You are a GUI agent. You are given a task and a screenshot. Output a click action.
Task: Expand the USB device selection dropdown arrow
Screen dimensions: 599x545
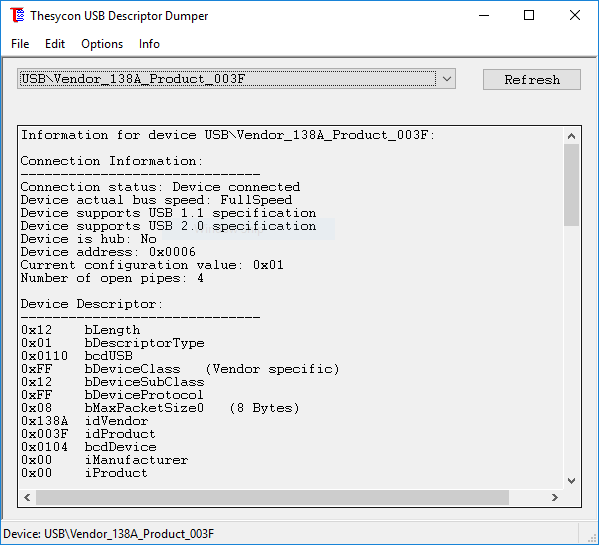[447, 79]
